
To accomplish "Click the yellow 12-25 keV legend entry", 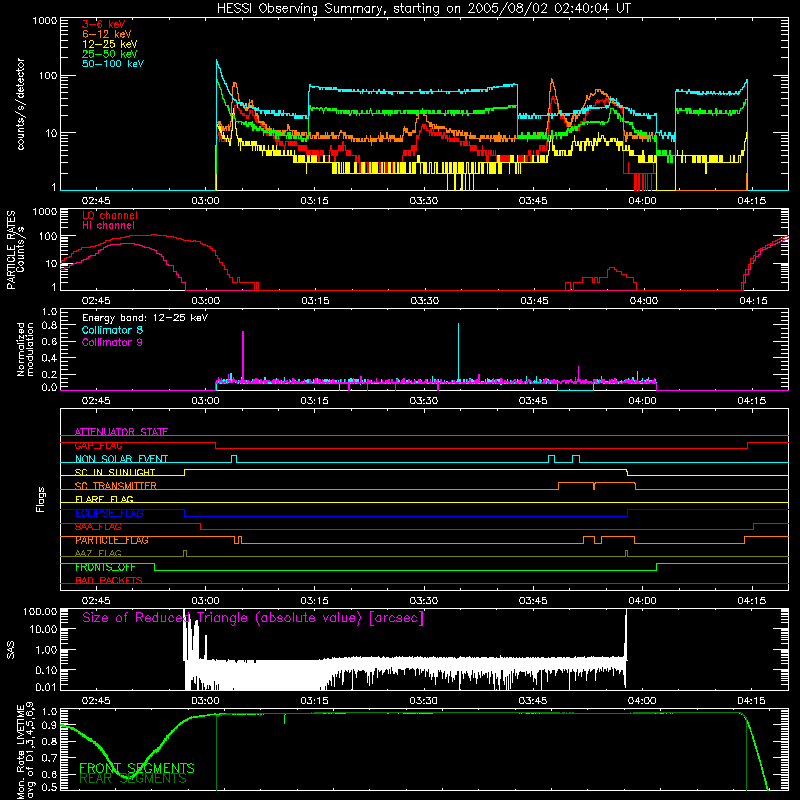I will tap(110, 44).
